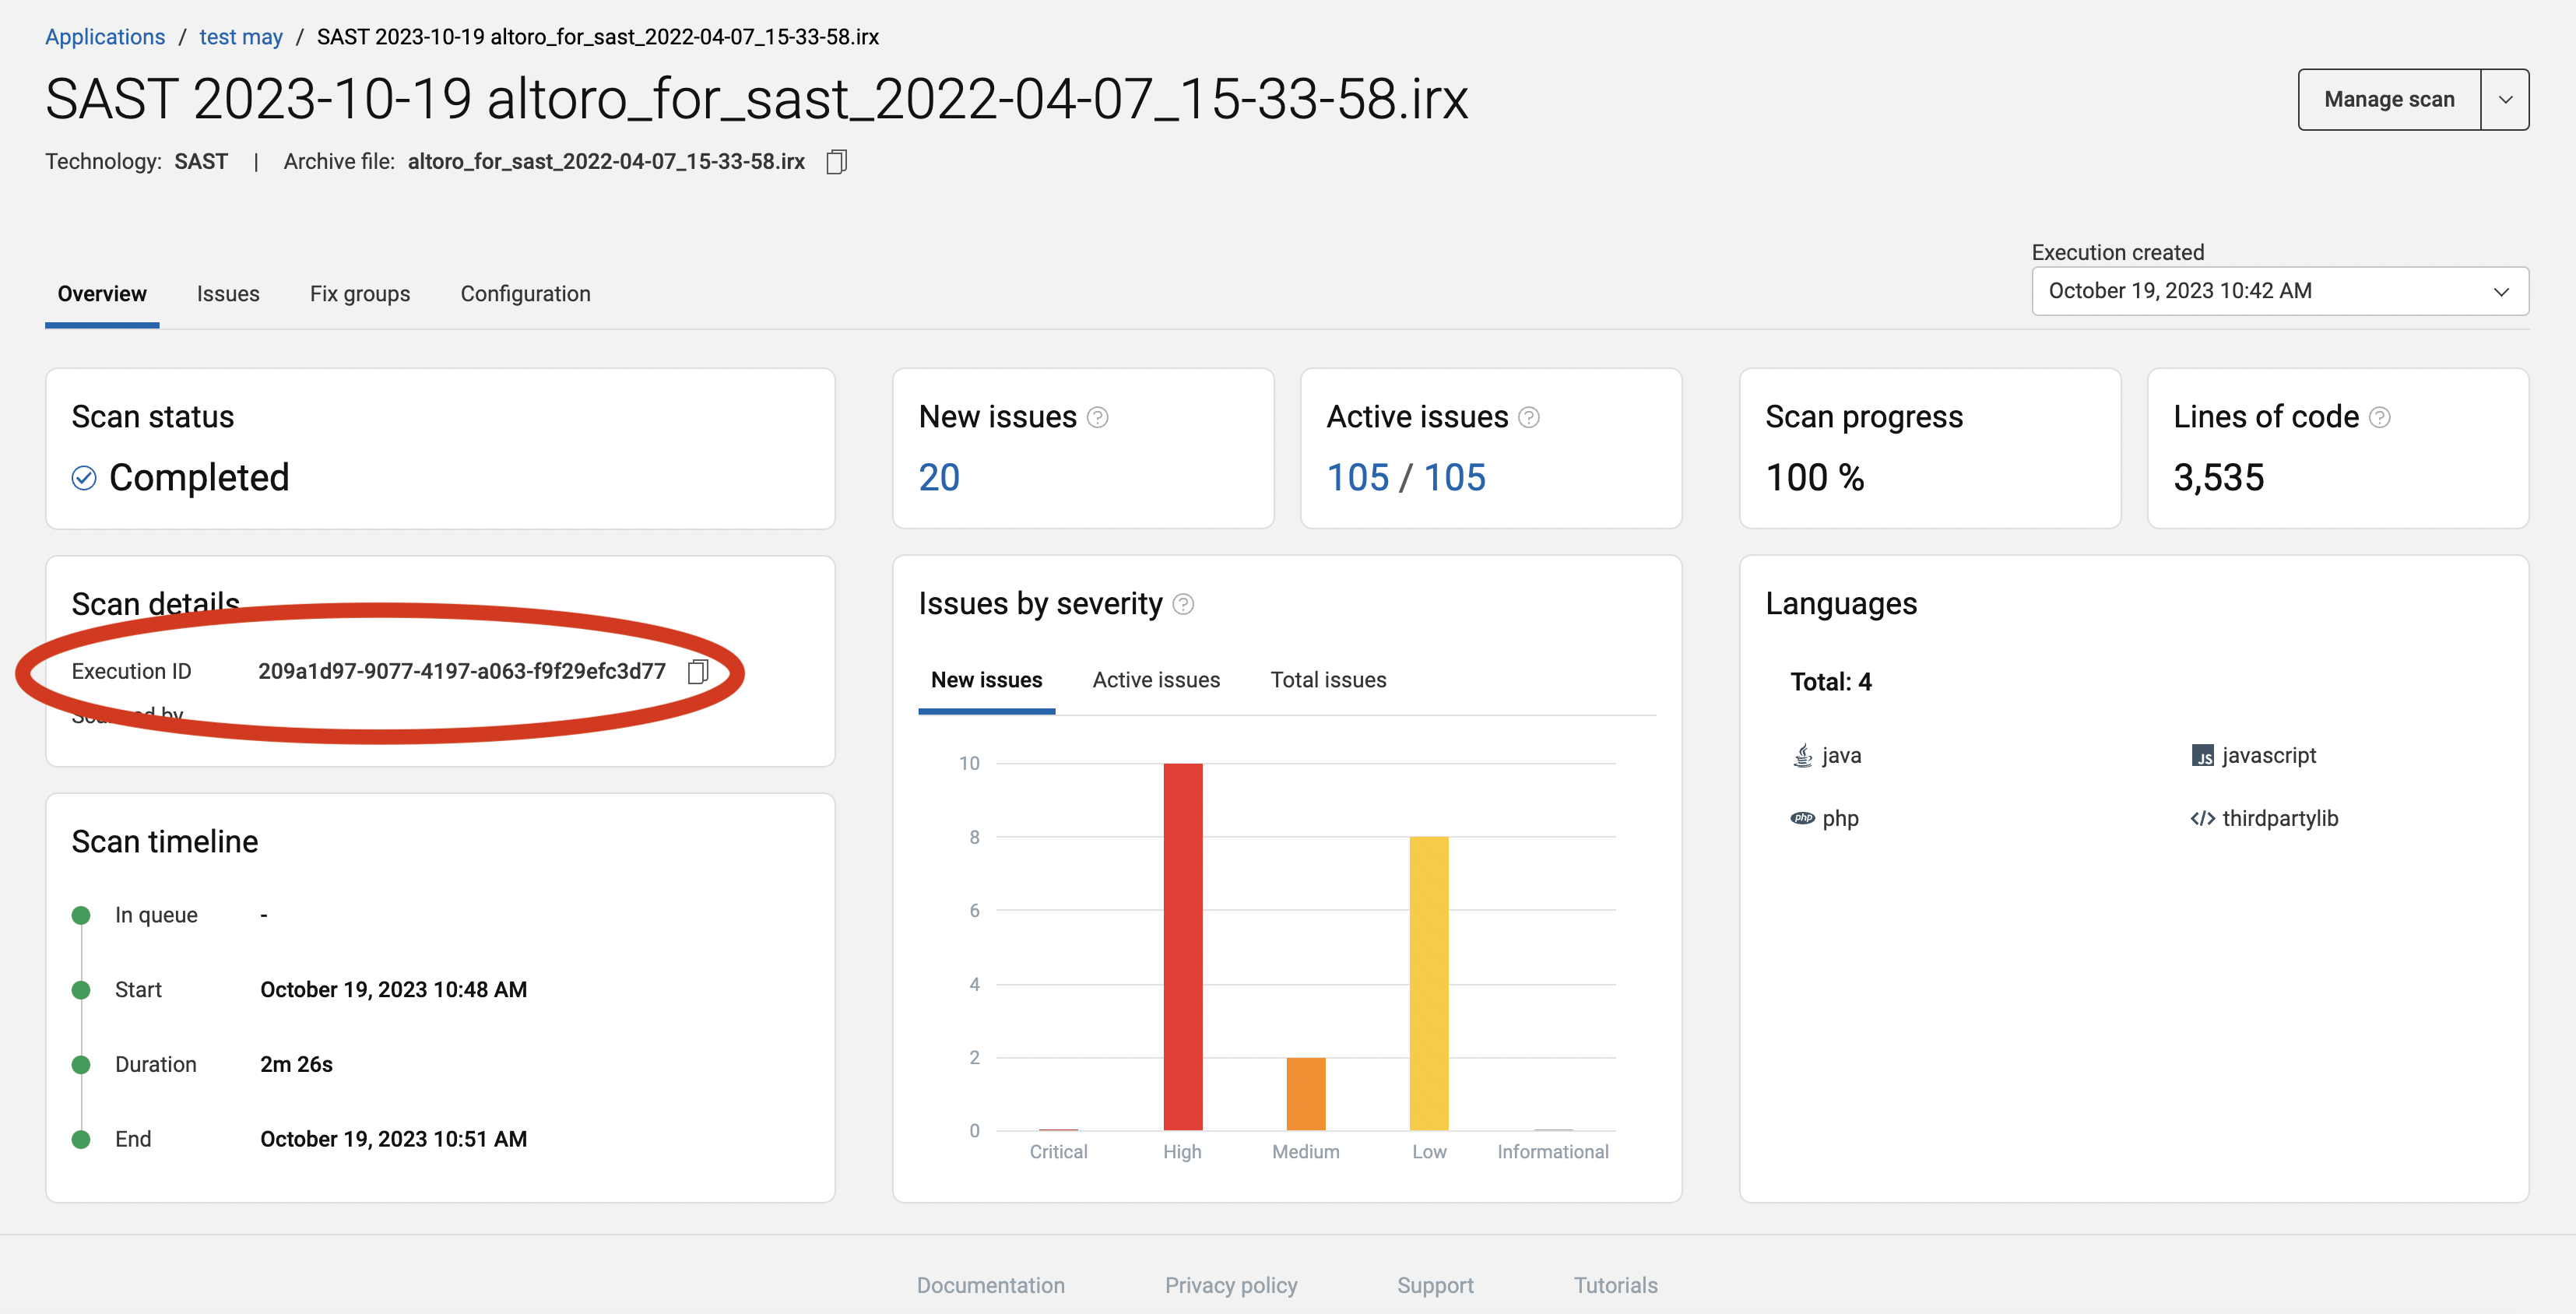The width and height of the screenshot is (2576, 1314).
Task: Open the Configuration tab
Action: click(525, 294)
